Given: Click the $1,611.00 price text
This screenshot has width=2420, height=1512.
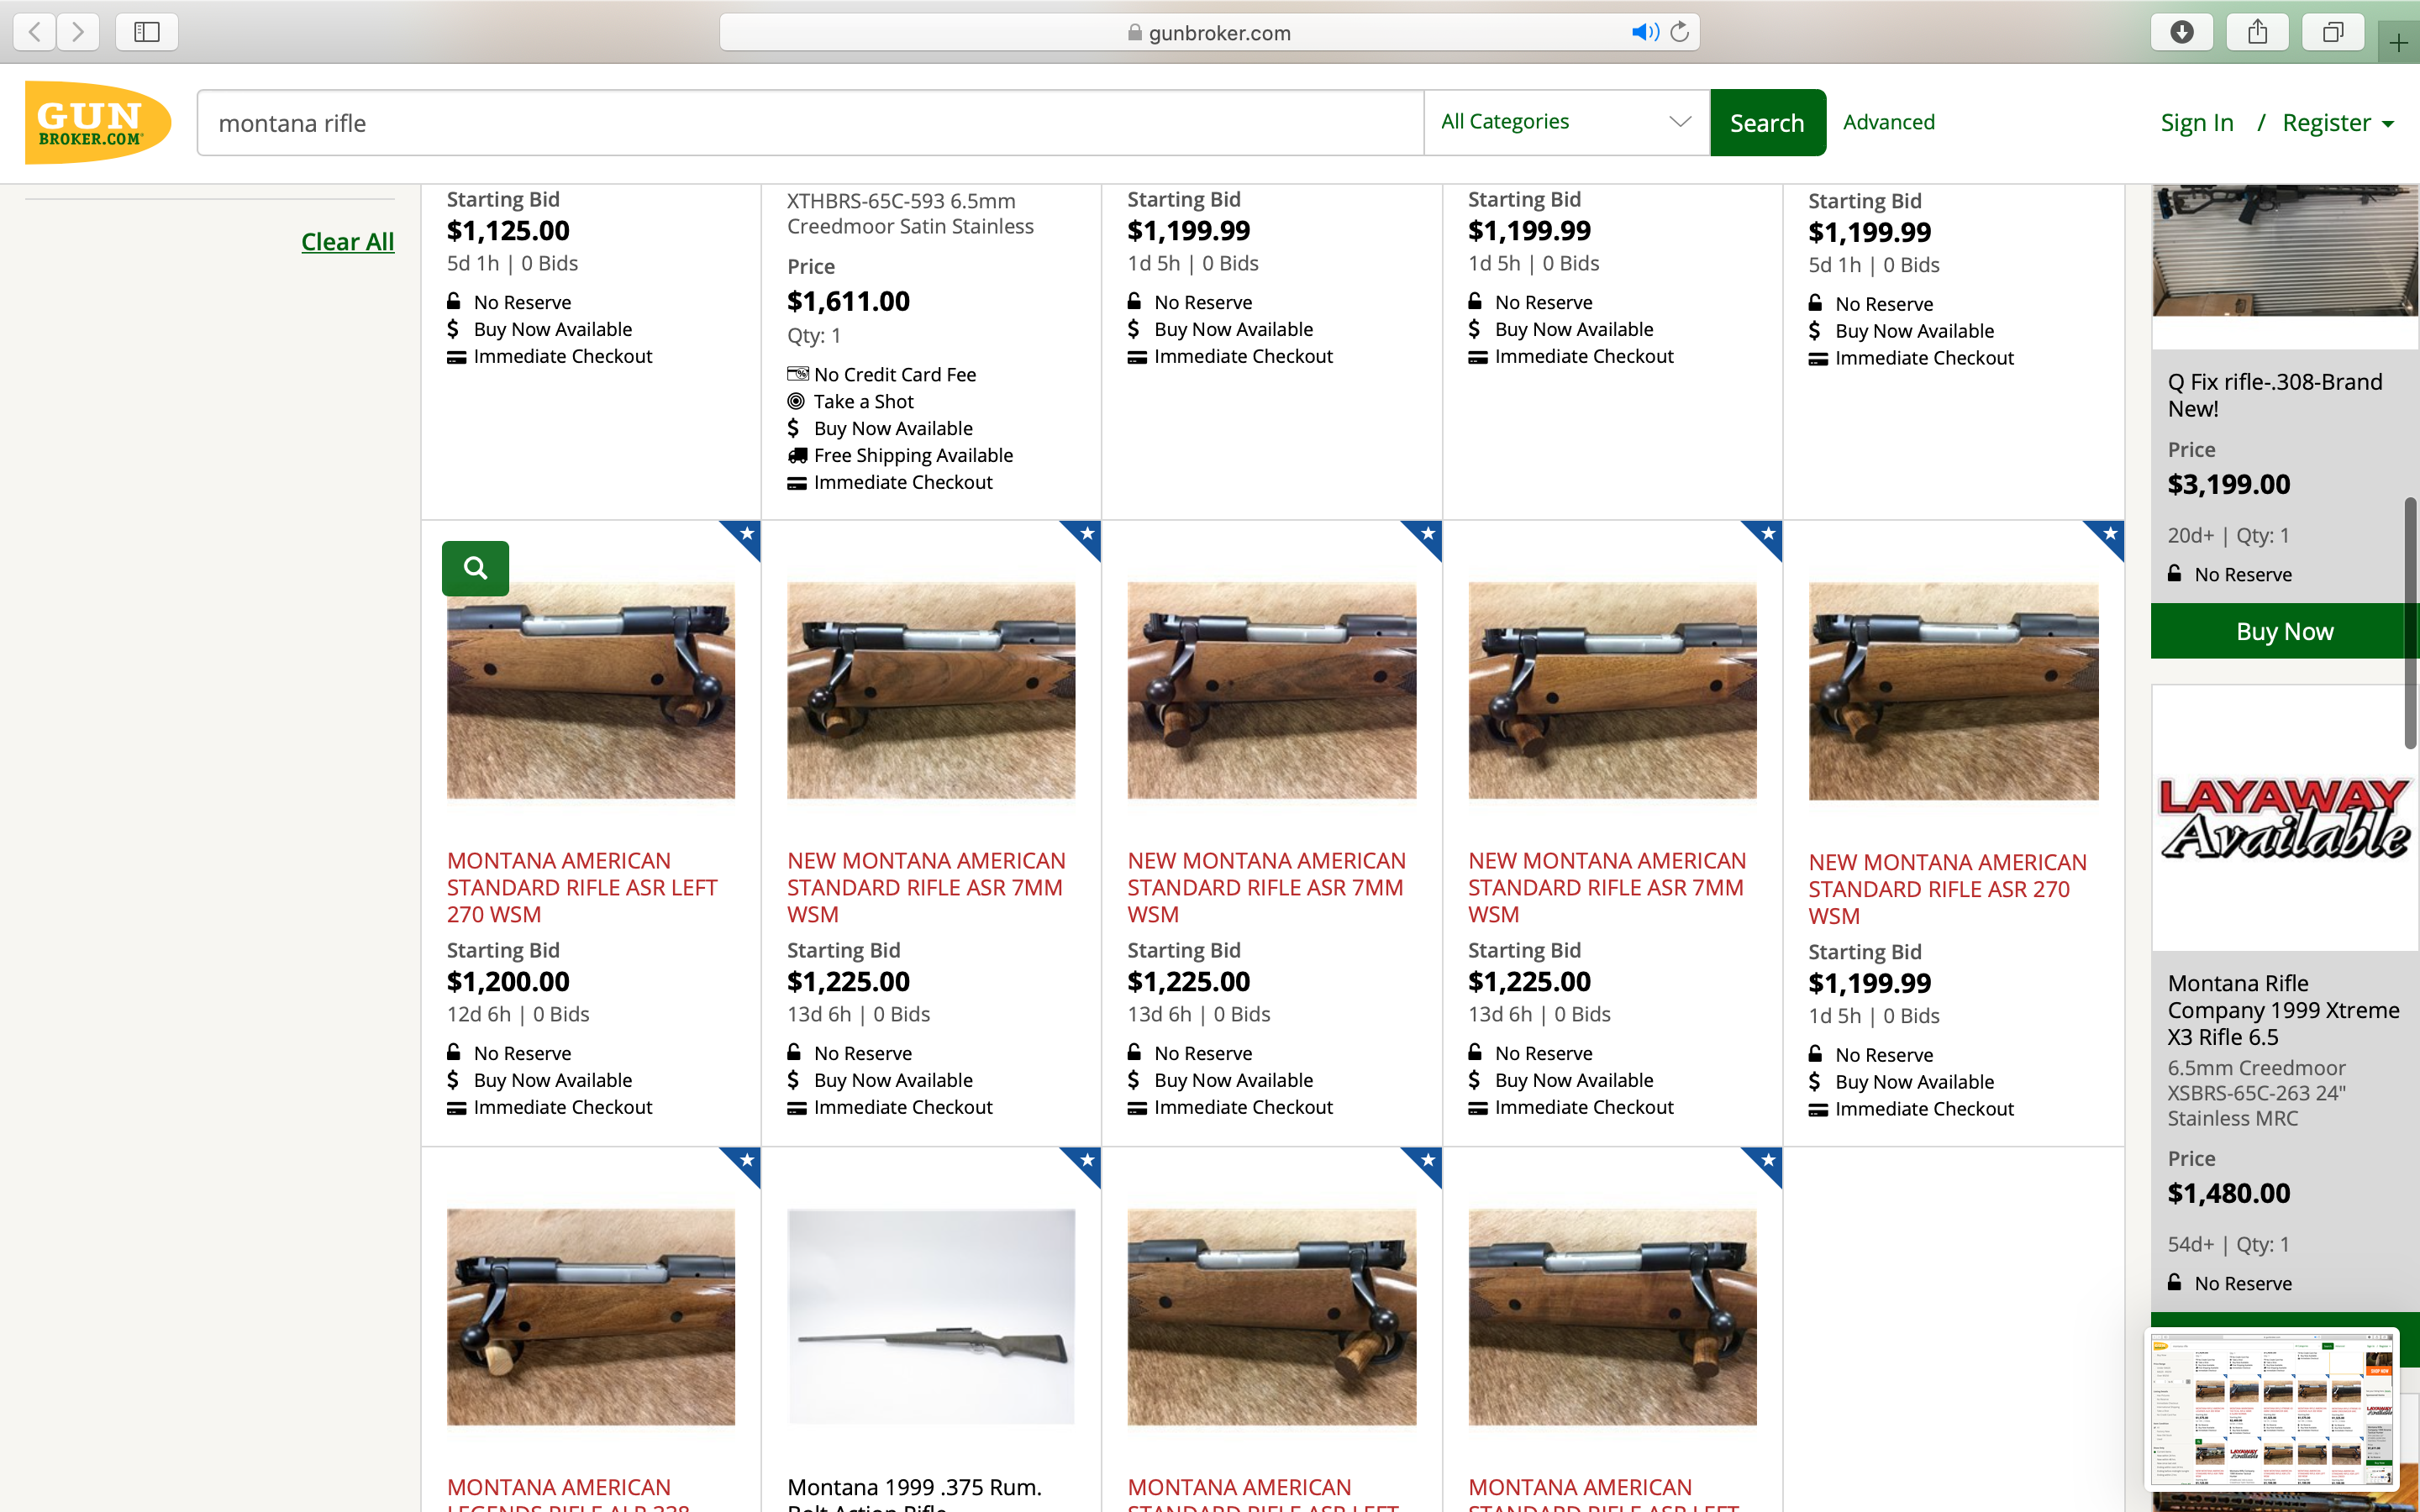Looking at the screenshot, I should click(x=848, y=301).
